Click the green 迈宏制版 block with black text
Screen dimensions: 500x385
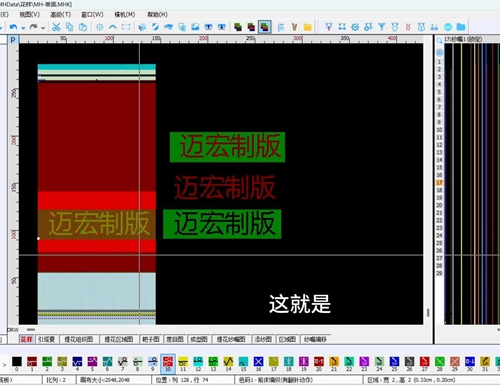(222, 224)
